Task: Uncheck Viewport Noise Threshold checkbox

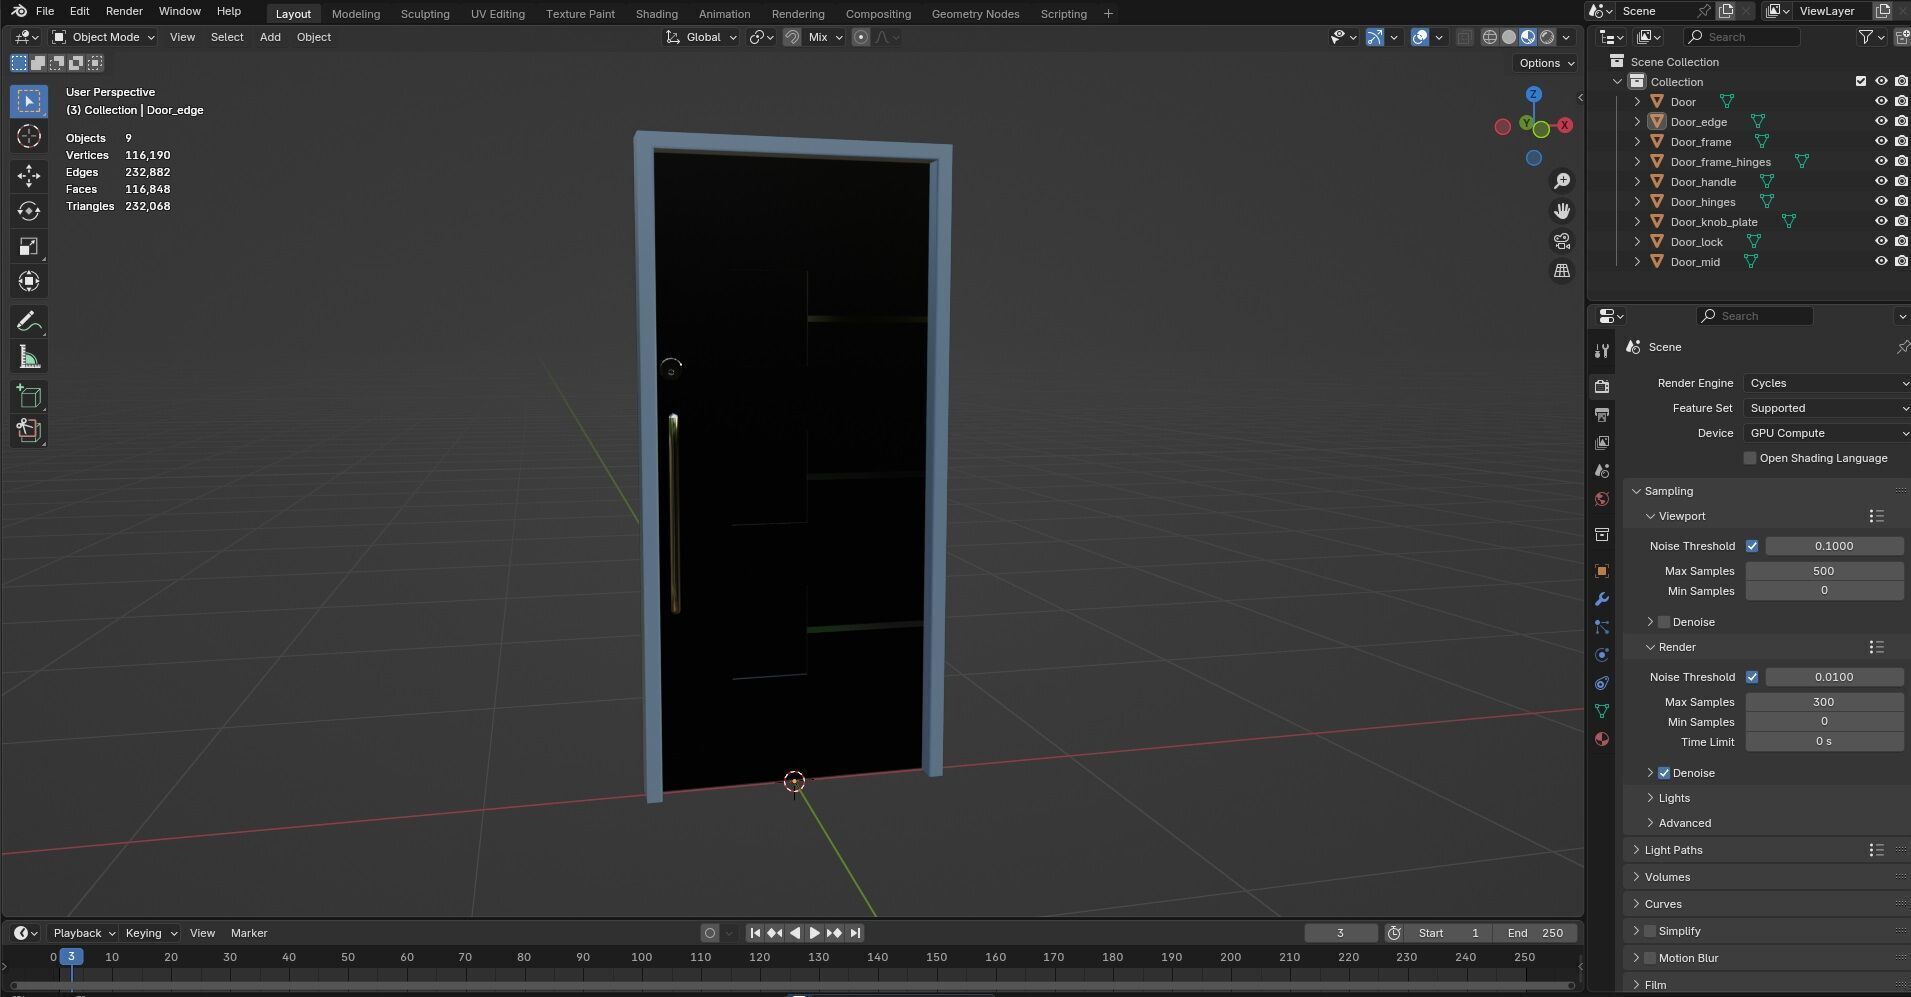Action: [x=1752, y=546]
